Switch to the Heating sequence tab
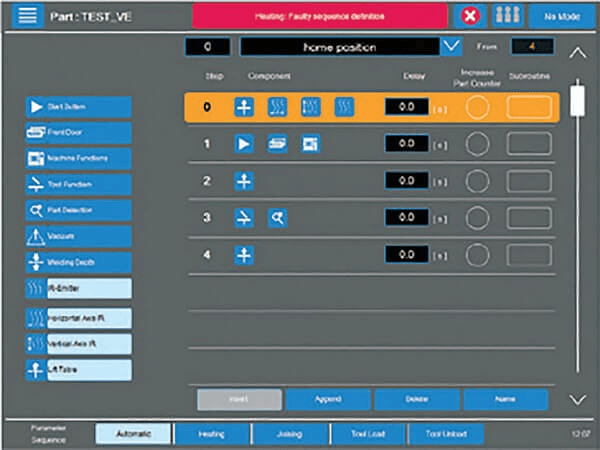 212,434
